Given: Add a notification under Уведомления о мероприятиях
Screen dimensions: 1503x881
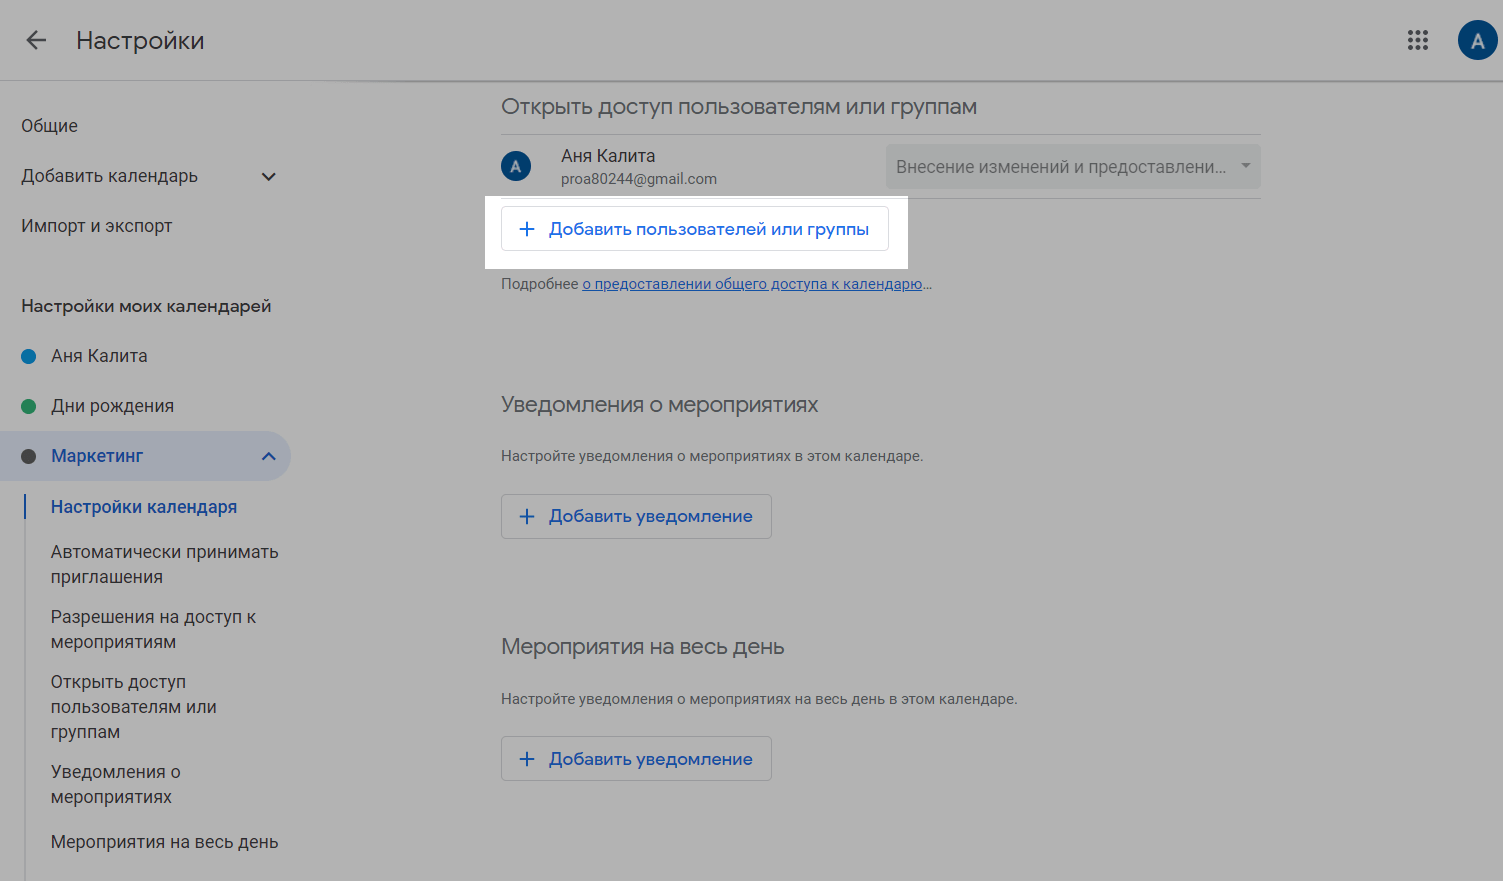Looking at the screenshot, I should tap(636, 516).
